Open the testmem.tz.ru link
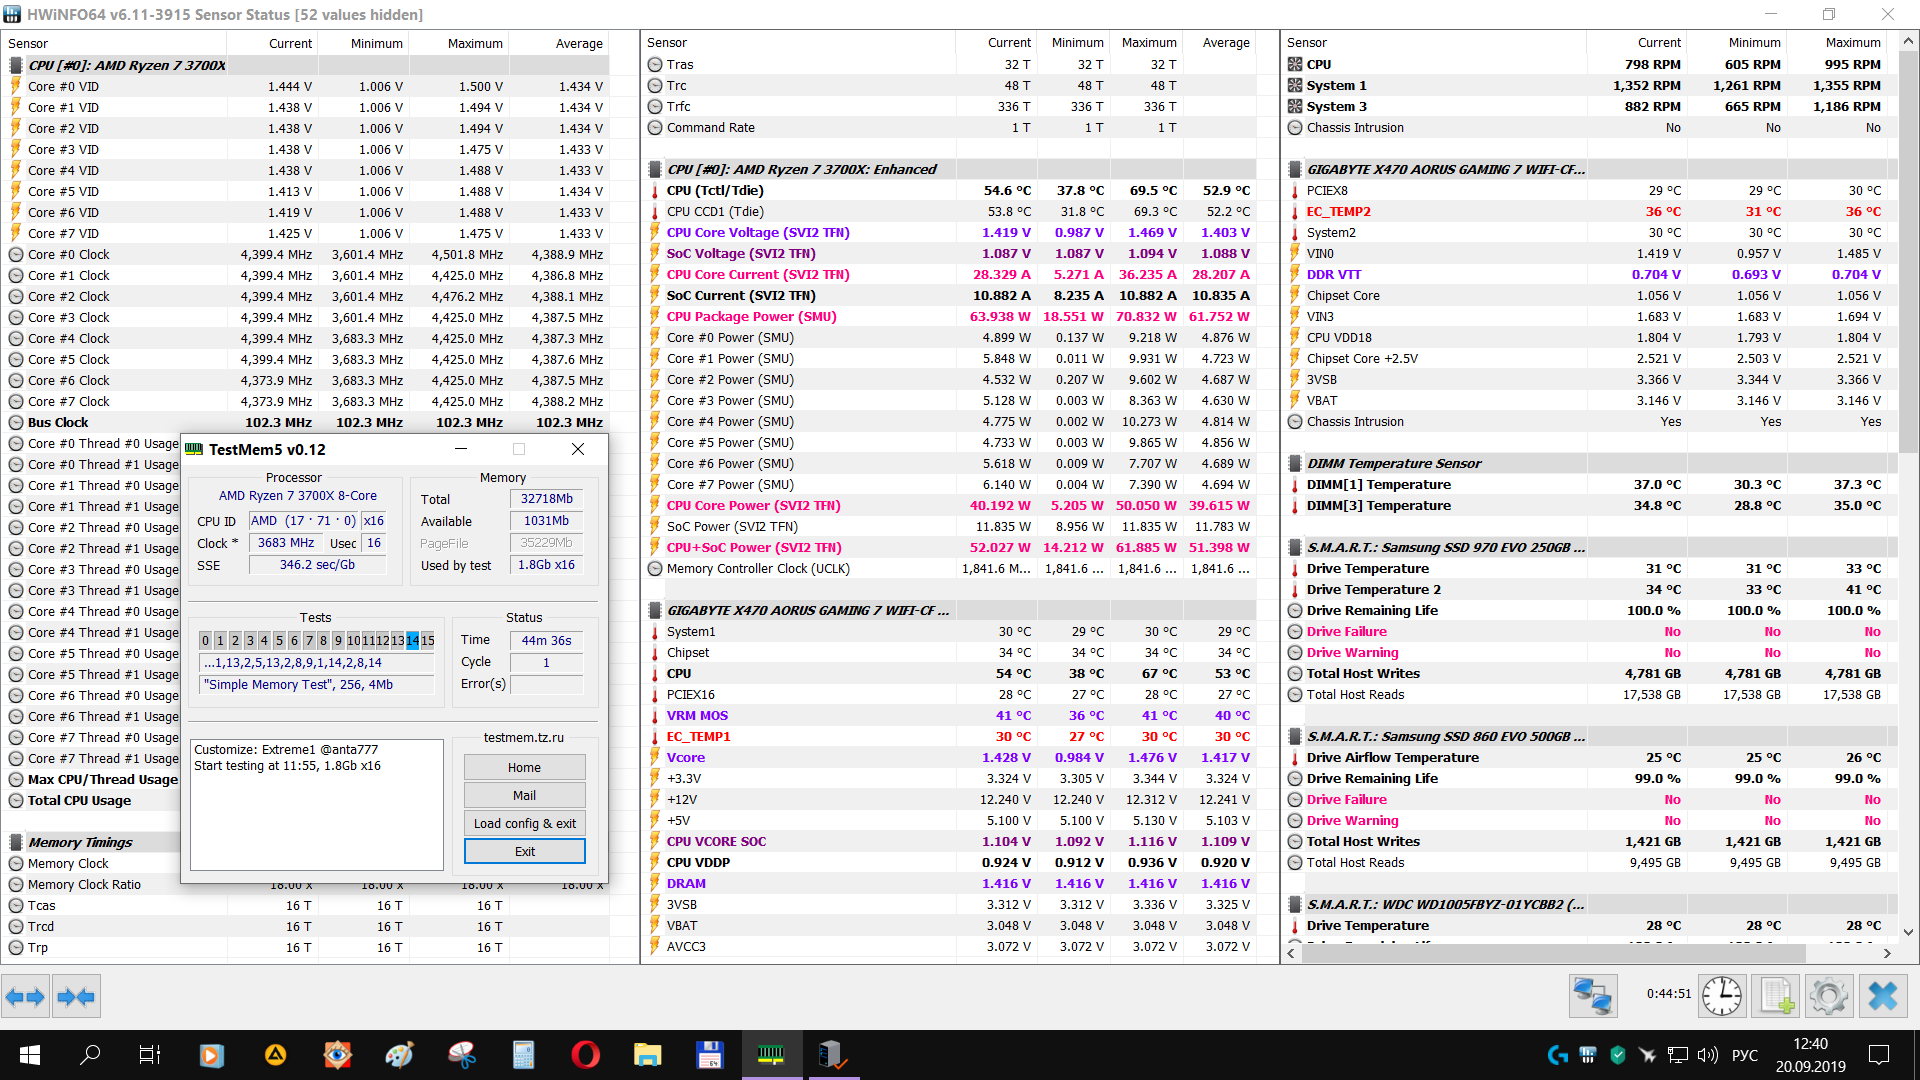The height and width of the screenshot is (1080, 1920). [524, 737]
